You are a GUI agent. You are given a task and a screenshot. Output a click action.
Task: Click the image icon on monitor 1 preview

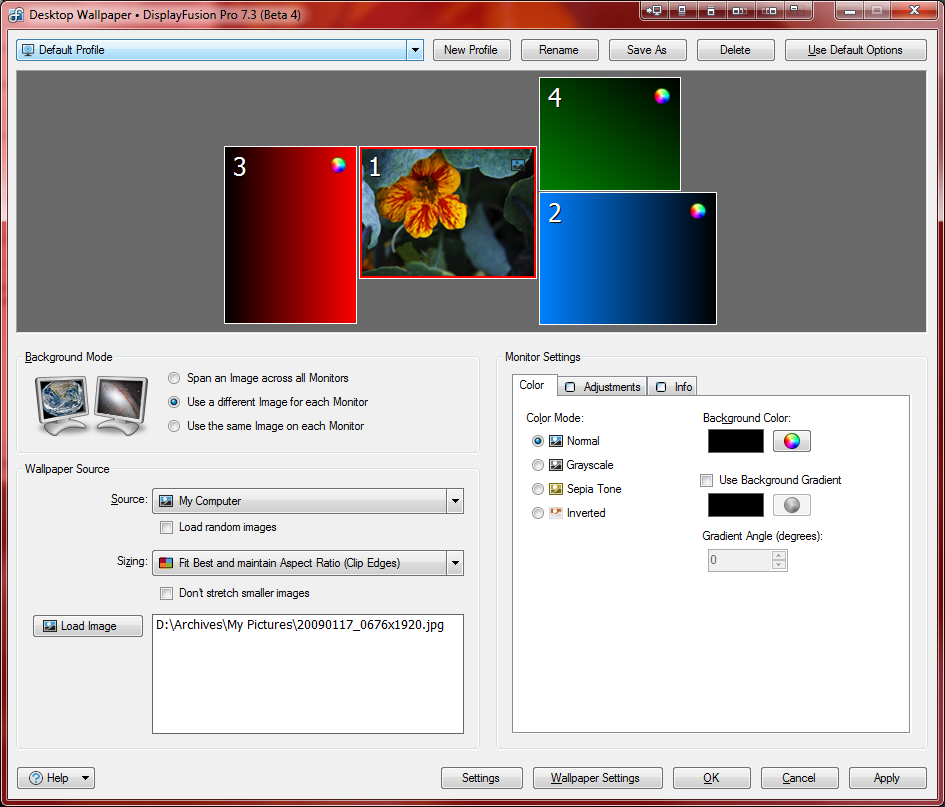click(518, 165)
